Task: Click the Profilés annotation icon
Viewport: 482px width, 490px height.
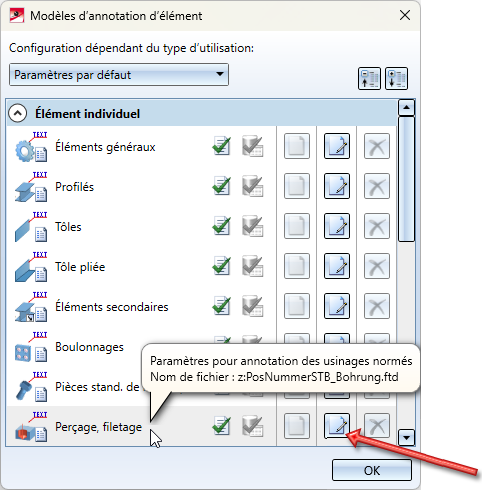Action: [31, 187]
